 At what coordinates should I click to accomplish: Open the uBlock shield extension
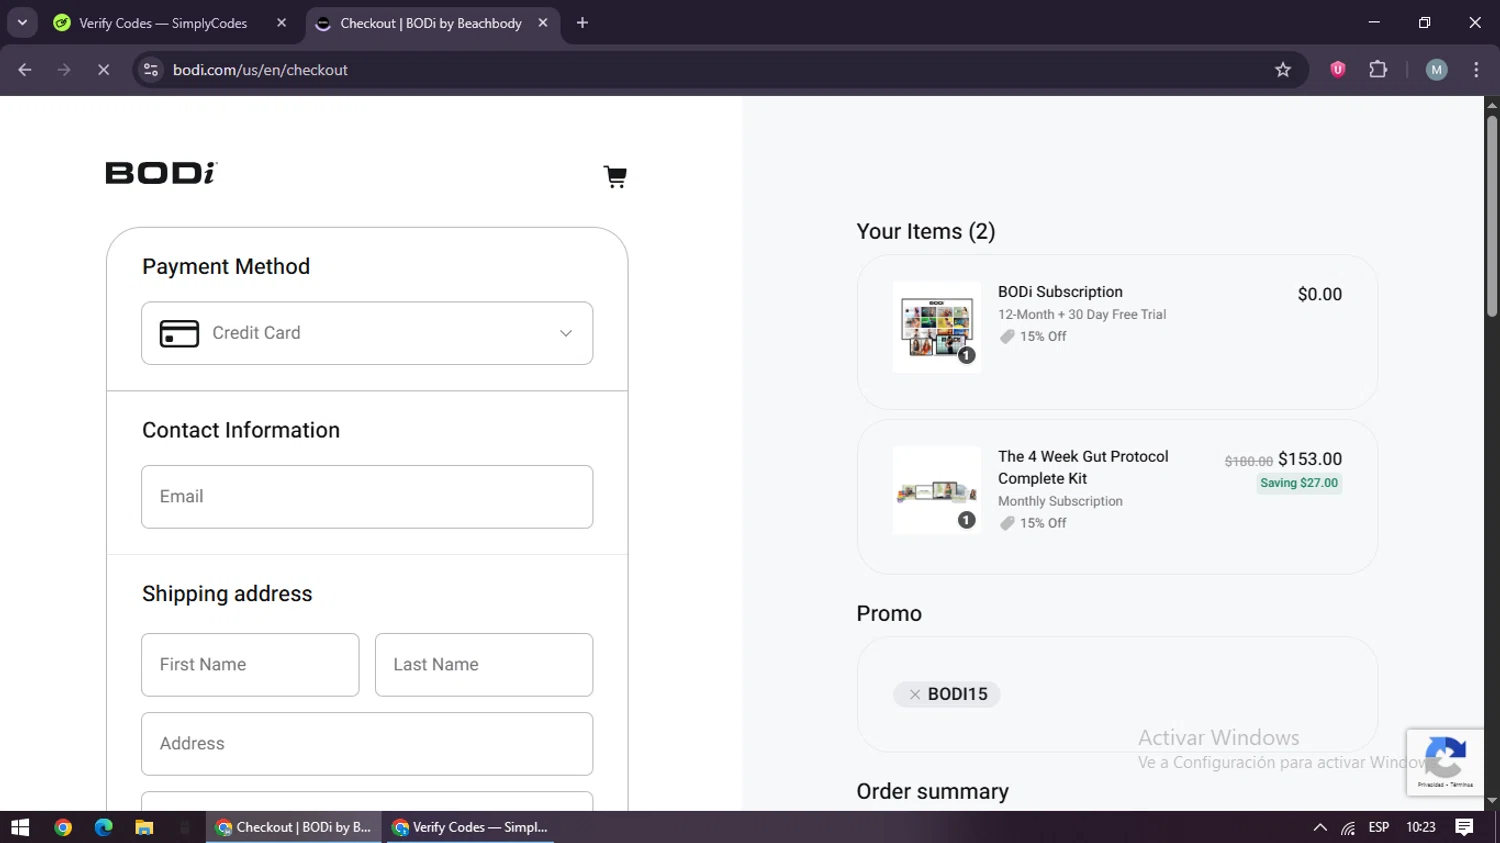(1337, 70)
